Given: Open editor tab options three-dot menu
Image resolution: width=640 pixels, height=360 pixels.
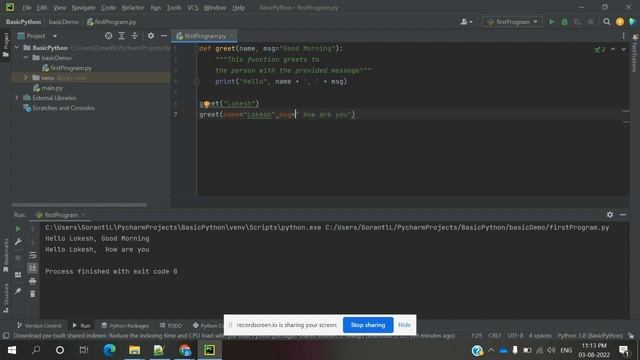Looking at the screenshot, I should 623,36.
